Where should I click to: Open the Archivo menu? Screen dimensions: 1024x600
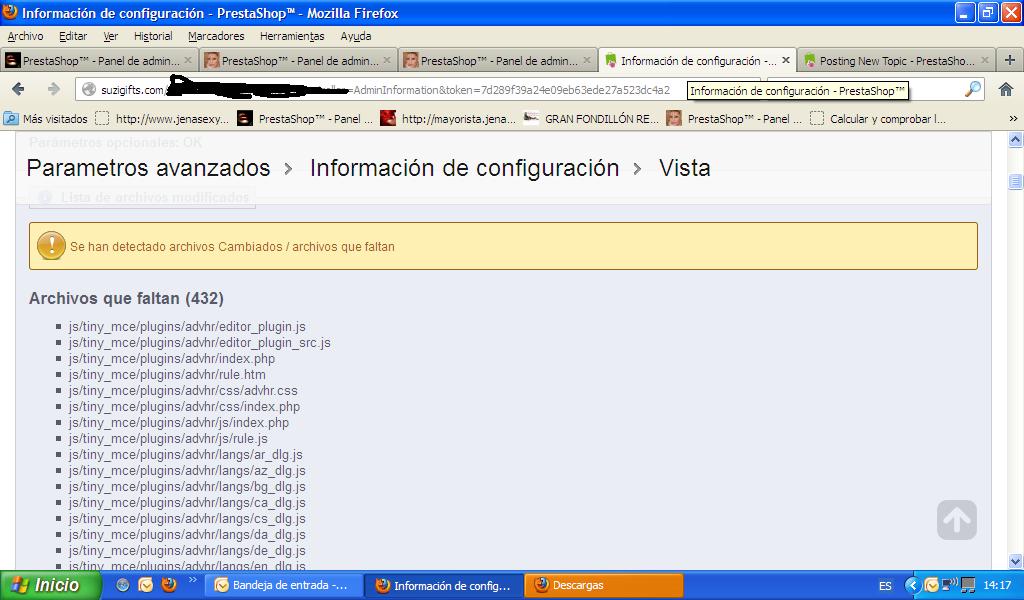tap(25, 36)
